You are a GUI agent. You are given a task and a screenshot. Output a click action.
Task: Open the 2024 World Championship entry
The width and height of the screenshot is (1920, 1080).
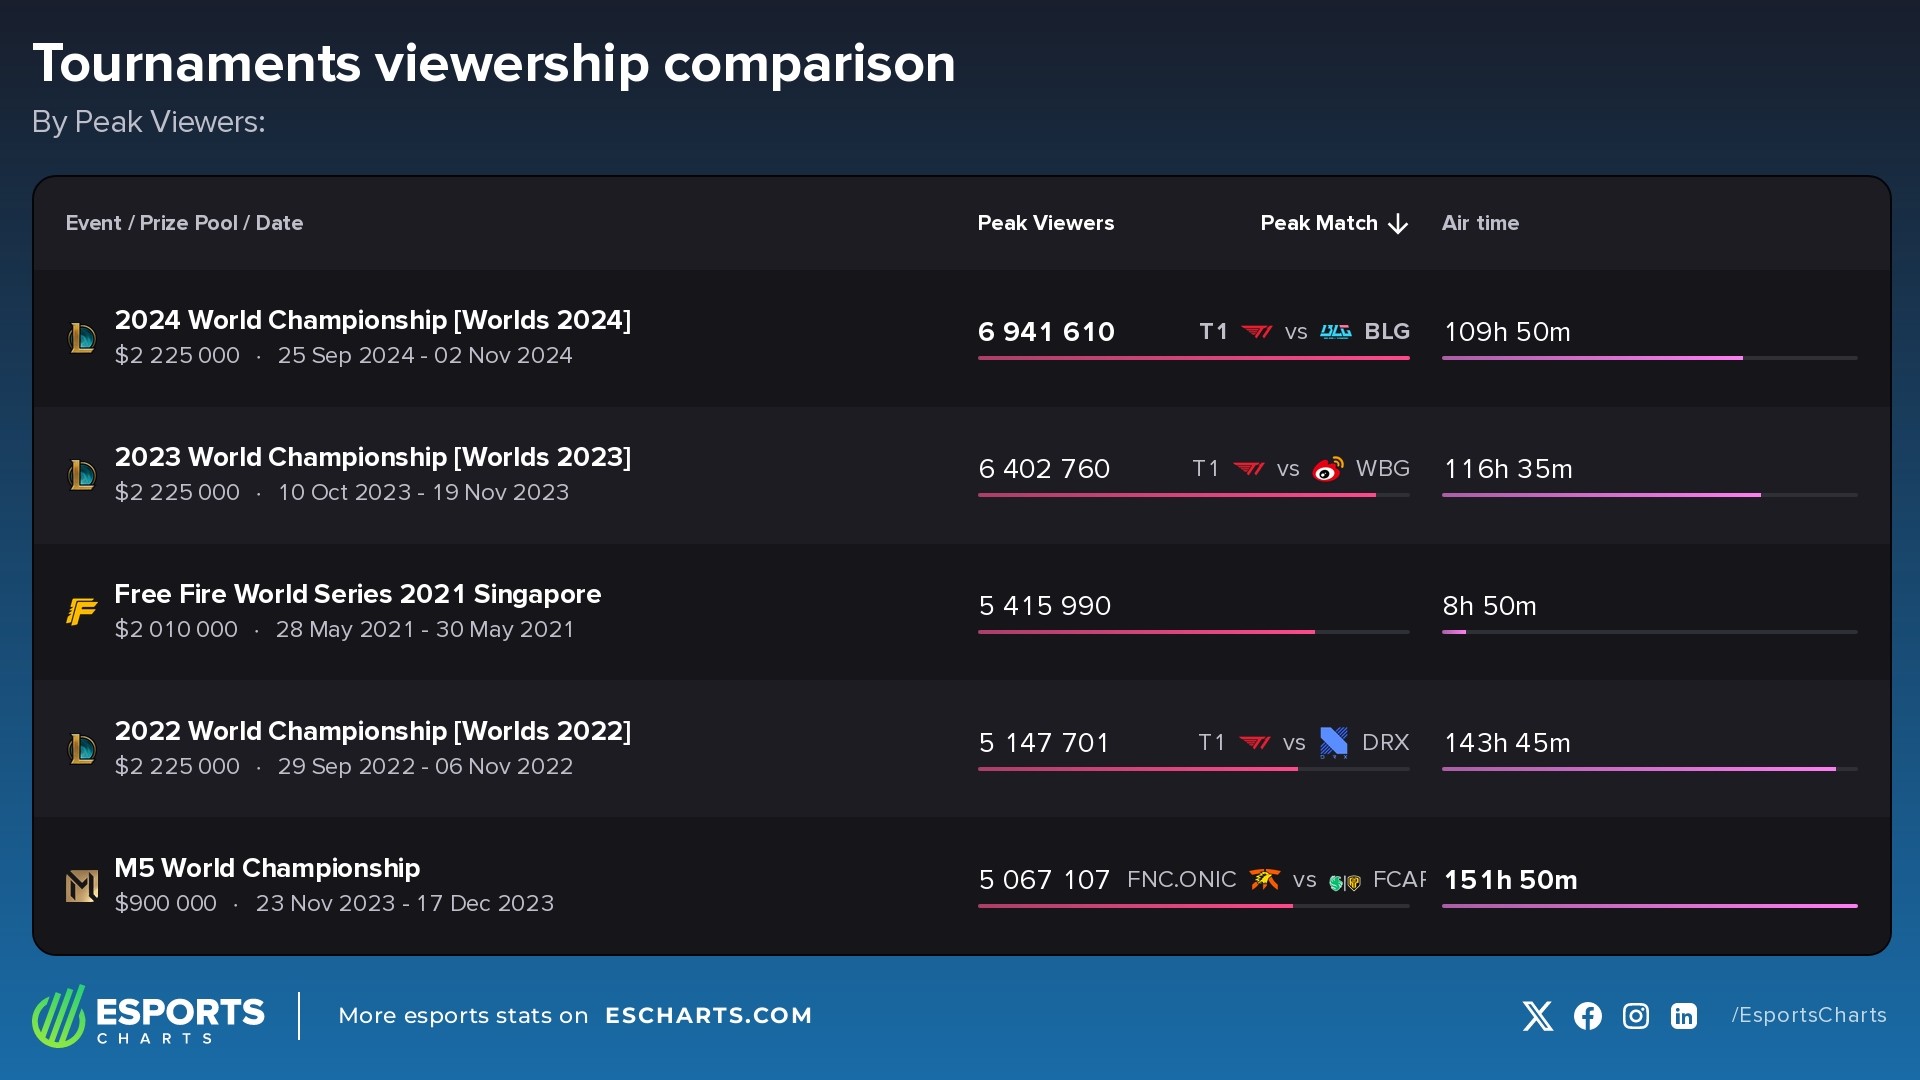click(373, 320)
